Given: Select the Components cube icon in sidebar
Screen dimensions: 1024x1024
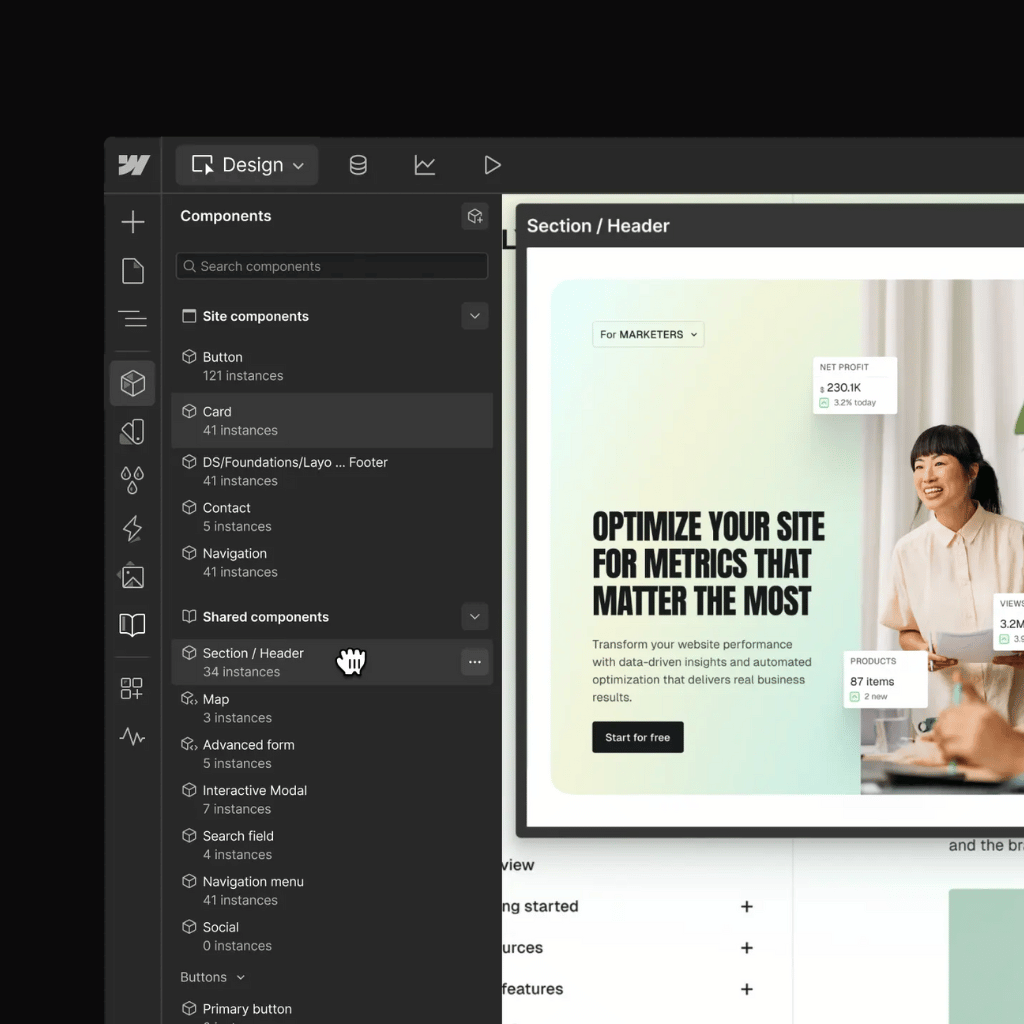Looking at the screenshot, I should [133, 383].
